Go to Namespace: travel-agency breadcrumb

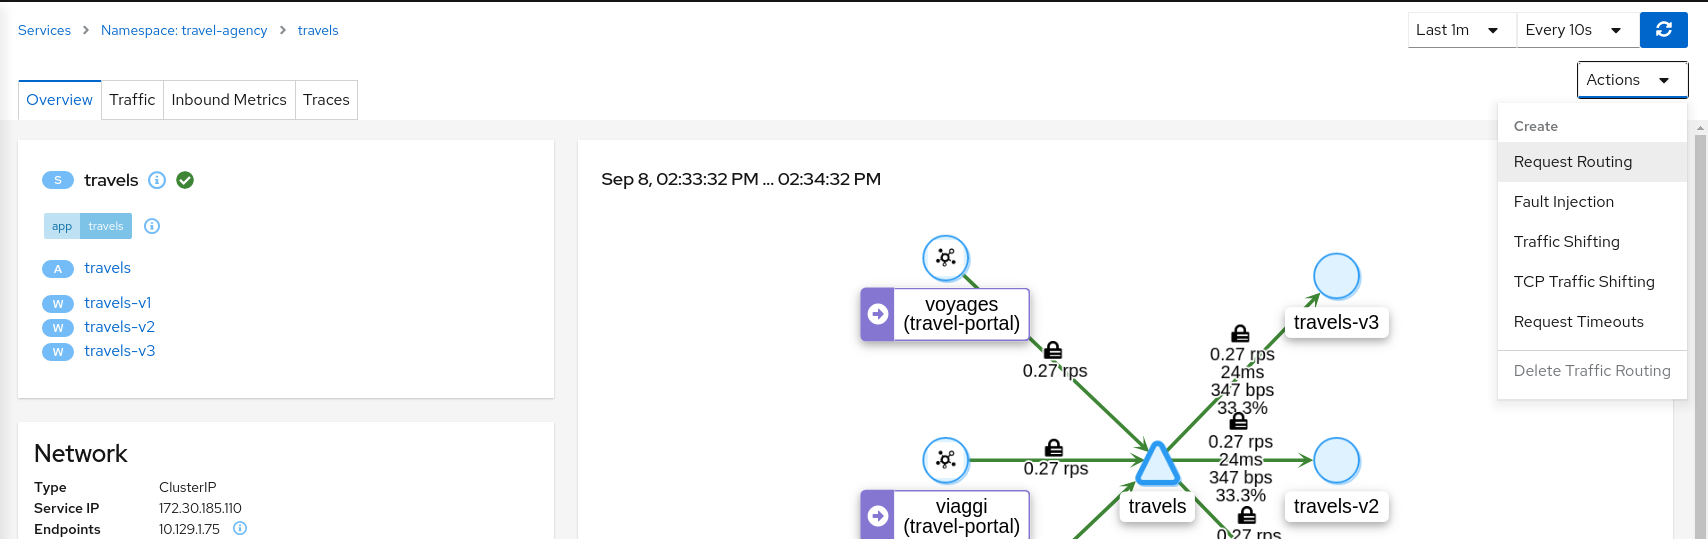click(x=184, y=31)
